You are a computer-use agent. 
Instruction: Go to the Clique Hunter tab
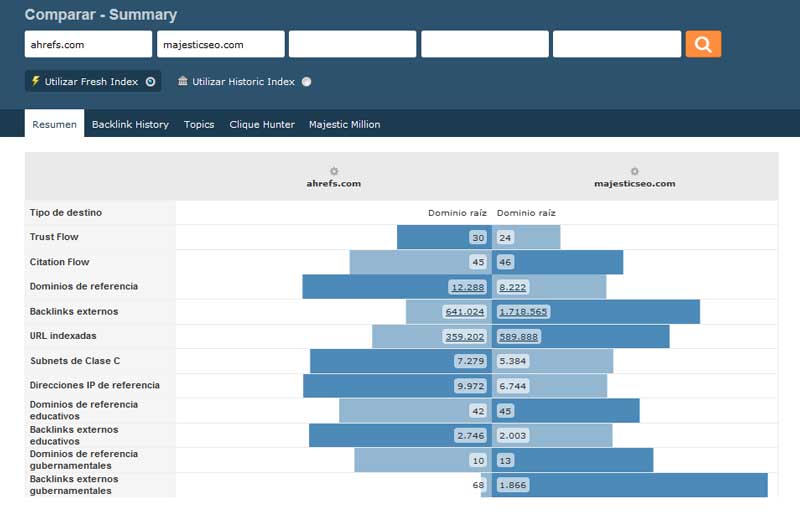pyautogui.click(x=262, y=124)
